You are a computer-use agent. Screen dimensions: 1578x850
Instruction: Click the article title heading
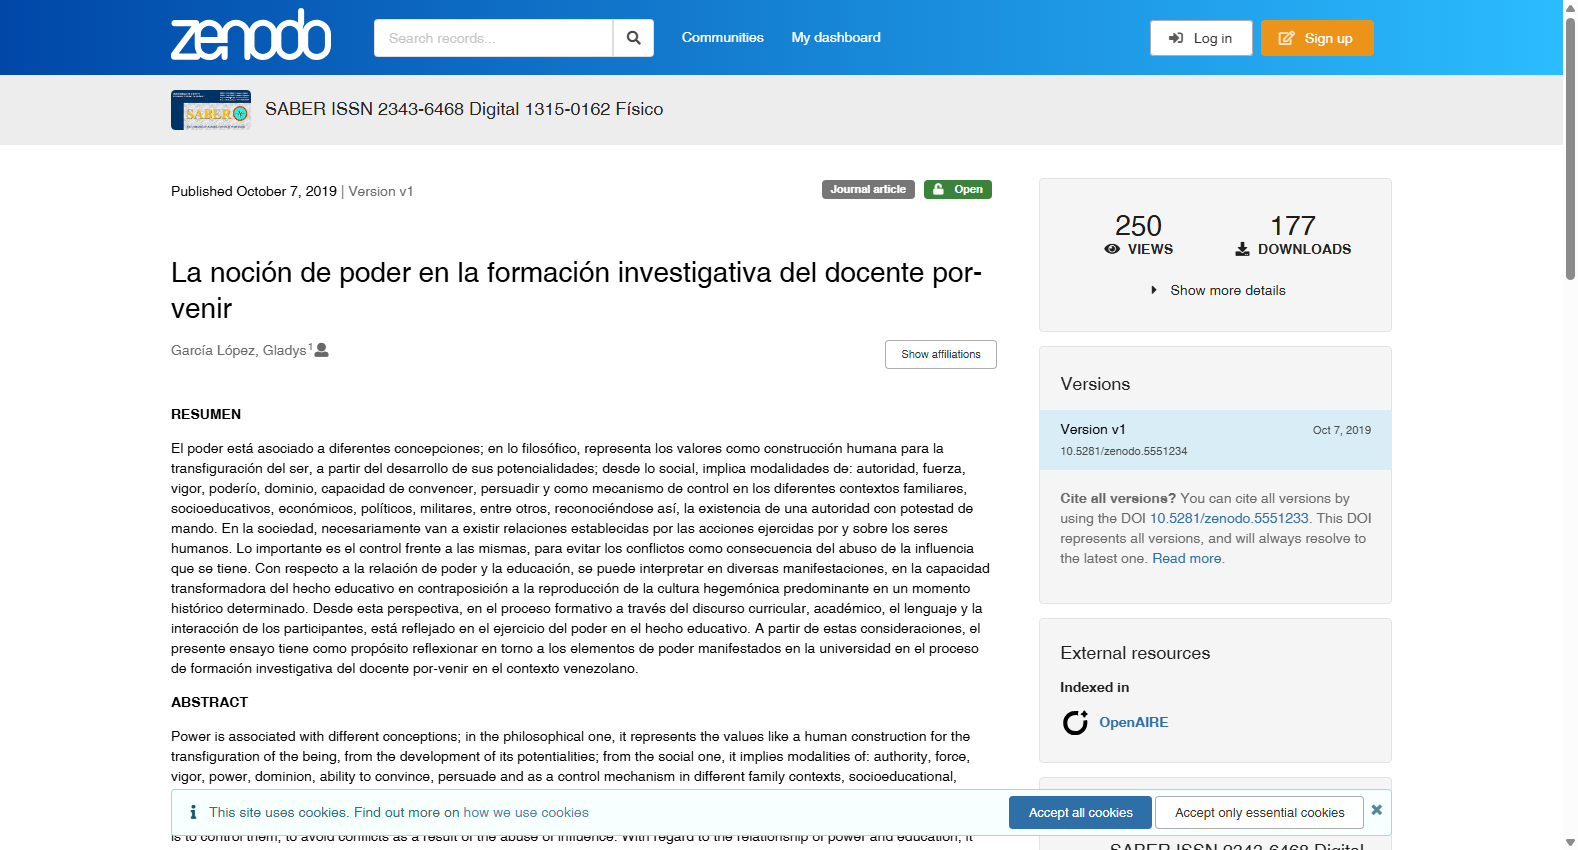576,290
